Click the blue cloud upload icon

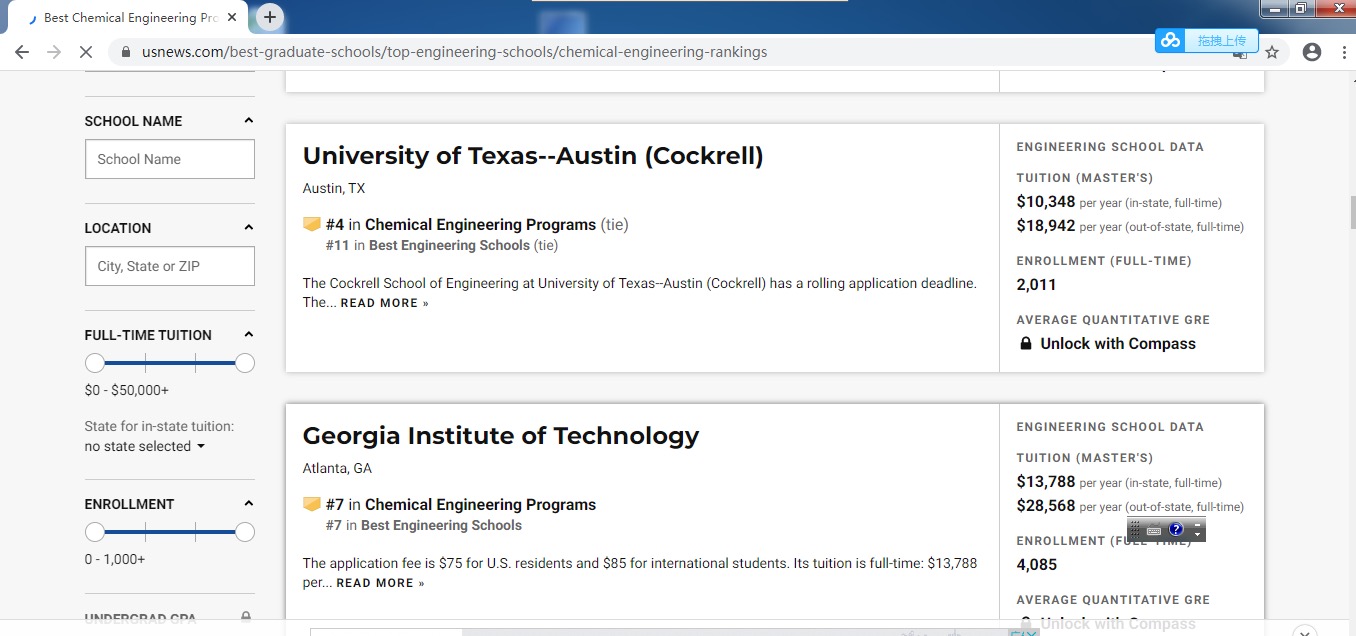(1170, 41)
